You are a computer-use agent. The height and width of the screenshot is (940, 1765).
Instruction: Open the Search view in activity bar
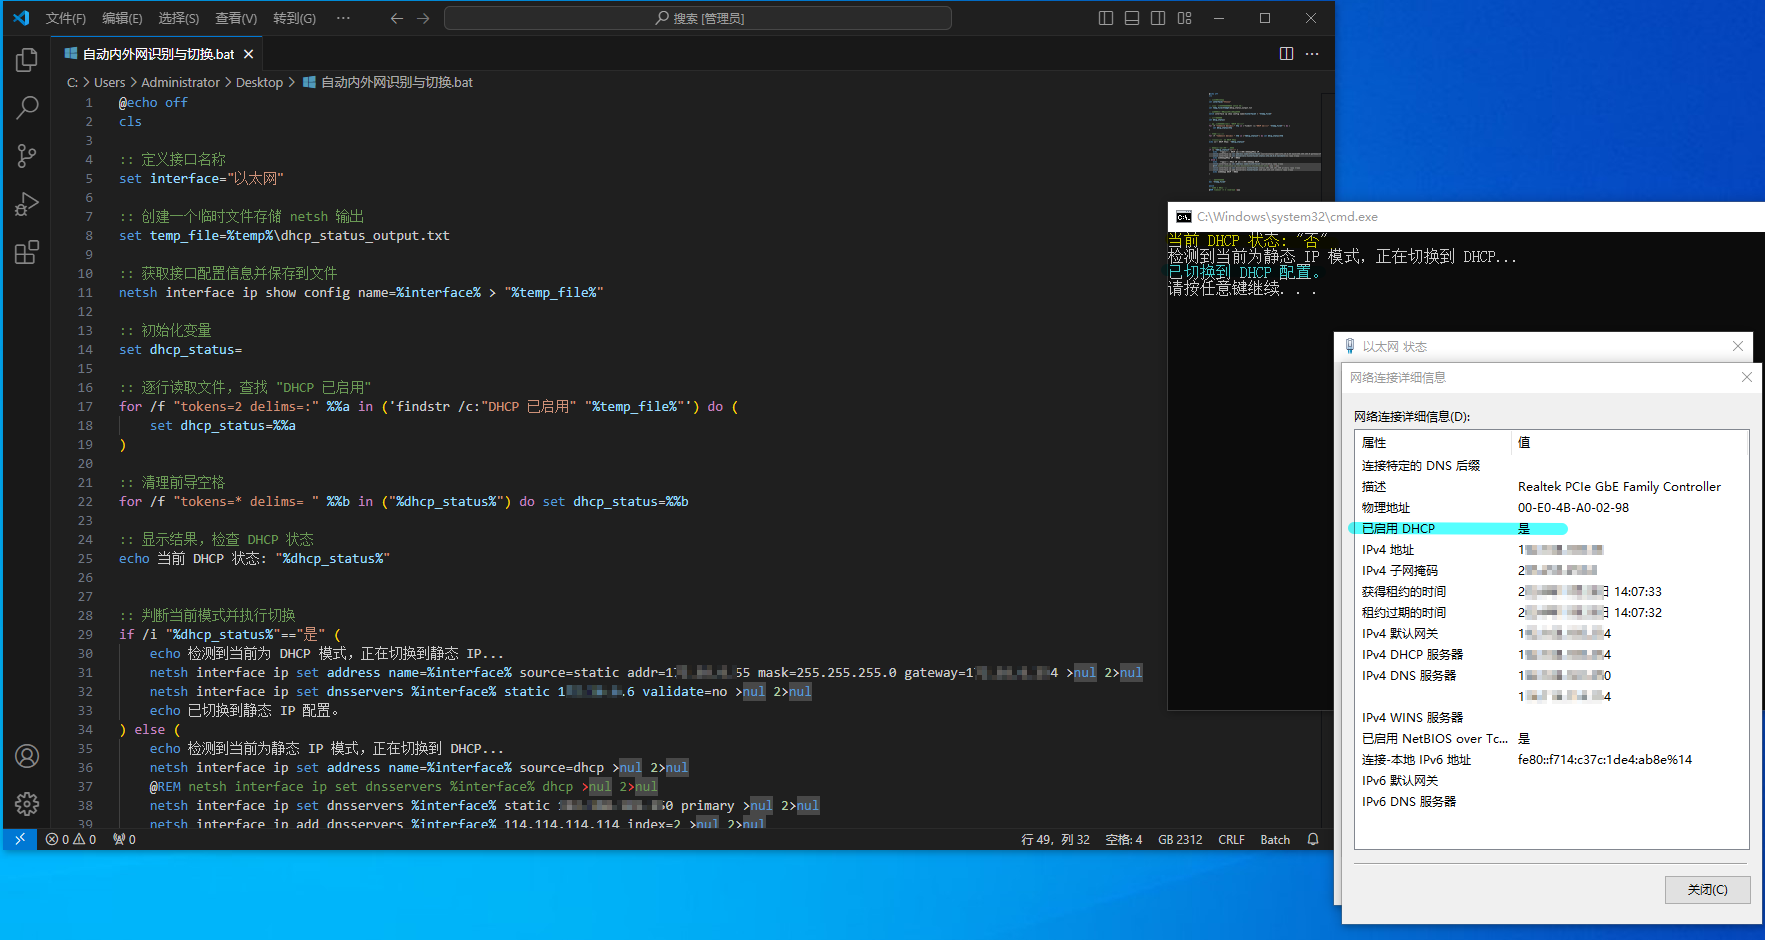click(27, 107)
